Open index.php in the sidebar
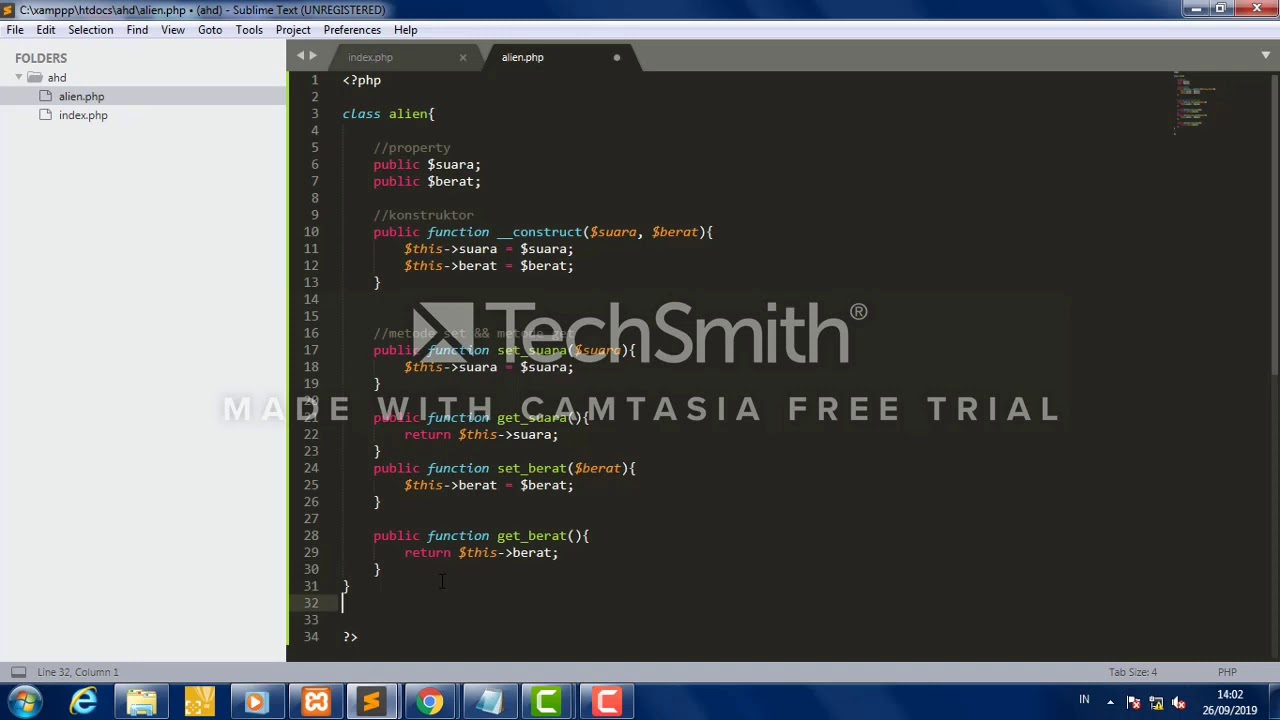 (x=83, y=116)
